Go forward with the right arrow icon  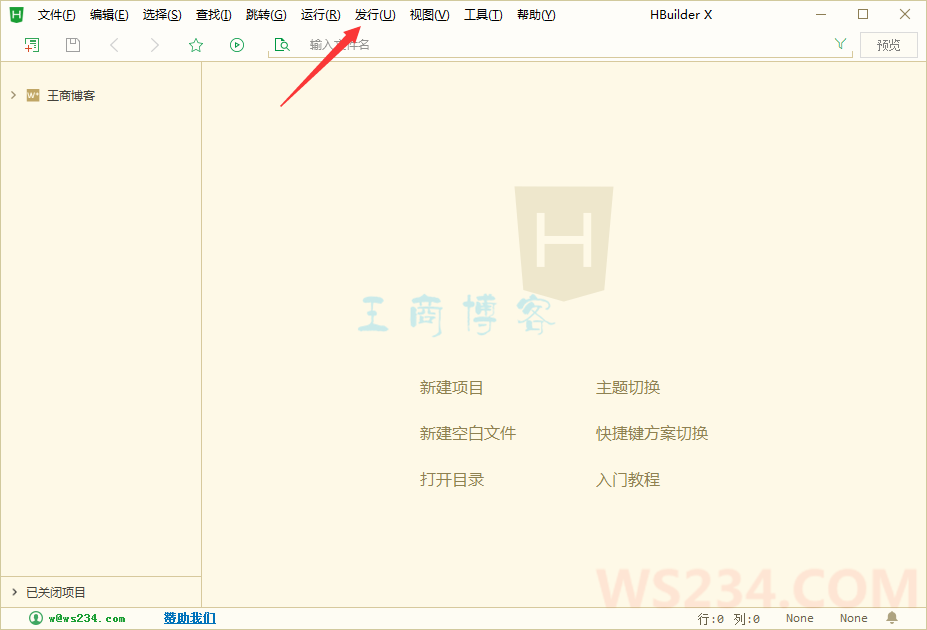tap(155, 45)
